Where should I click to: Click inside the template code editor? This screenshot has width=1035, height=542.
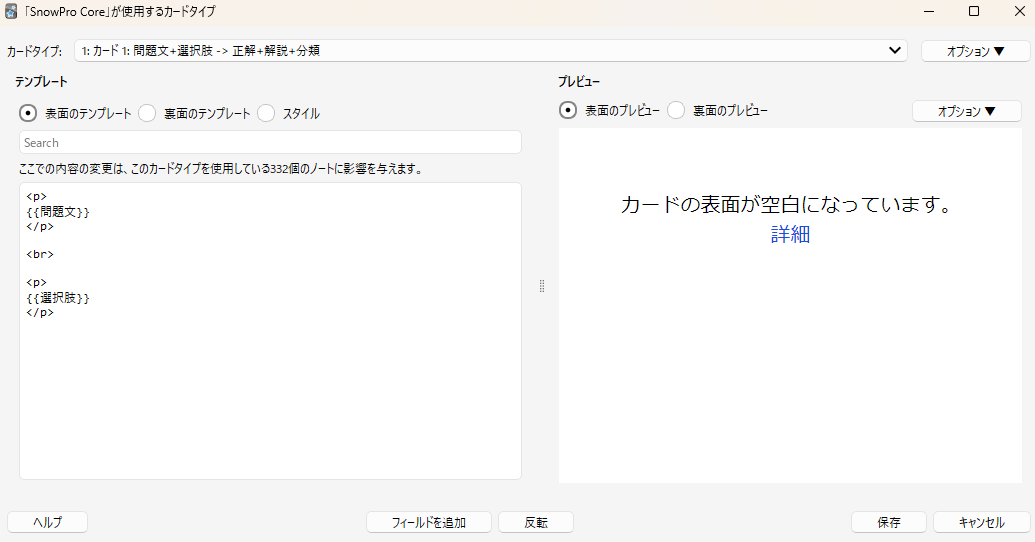point(270,331)
